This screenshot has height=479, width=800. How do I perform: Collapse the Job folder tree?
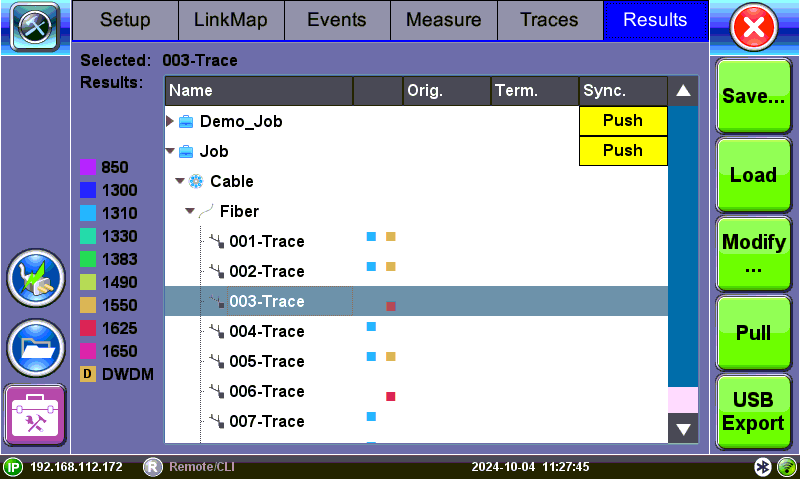click(170, 151)
